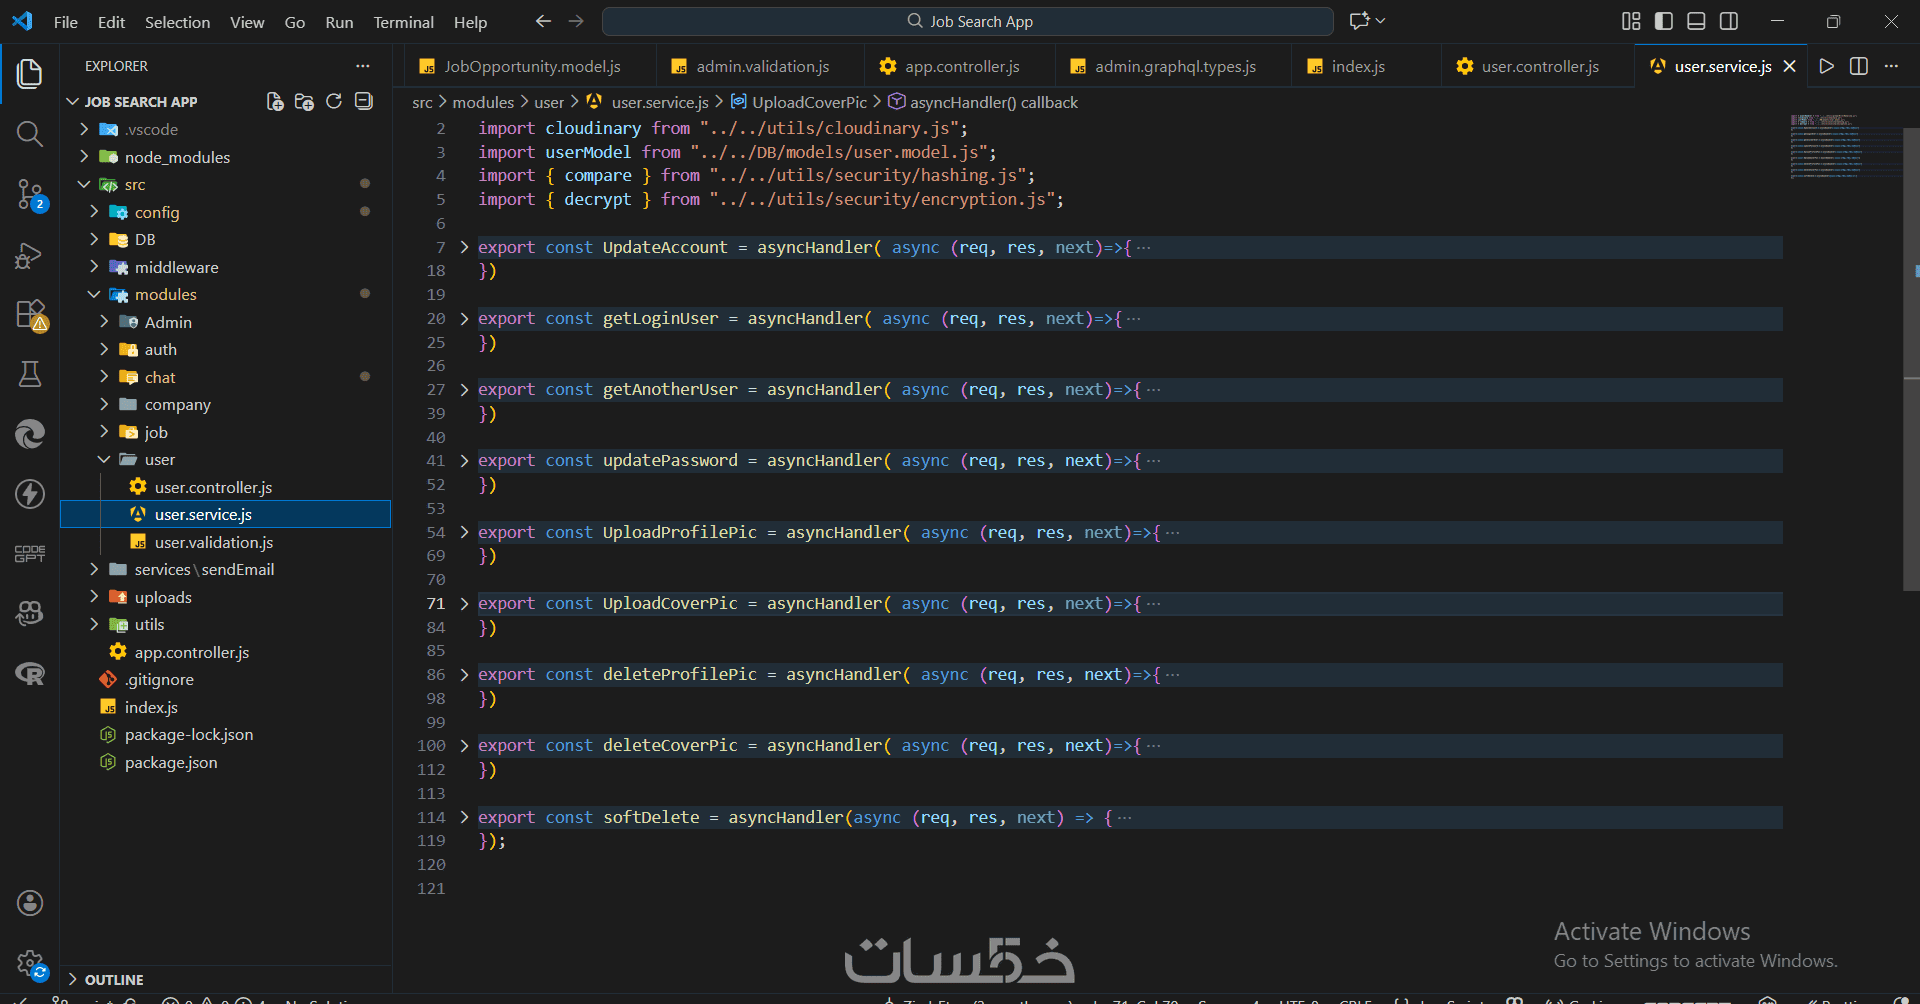This screenshot has height=1004, width=1920.
Task: Expand the folded softDelete function
Action: [x=464, y=818]
